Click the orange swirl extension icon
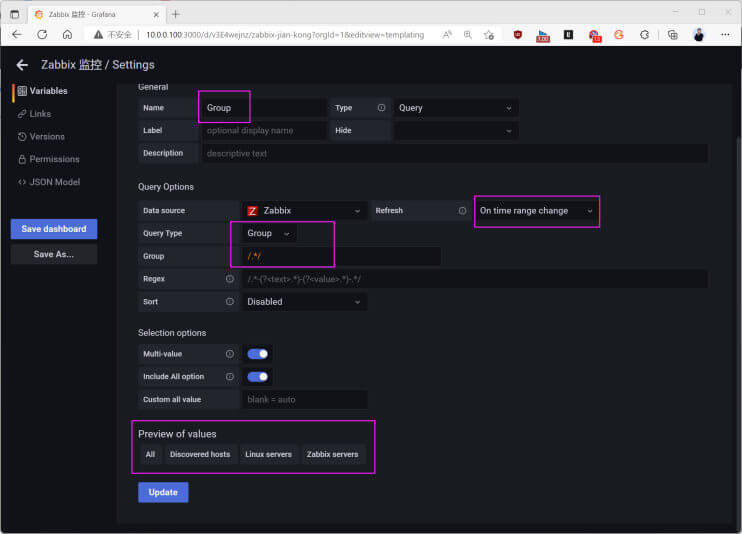Viewport: 742px width, 534px height. 619,35
